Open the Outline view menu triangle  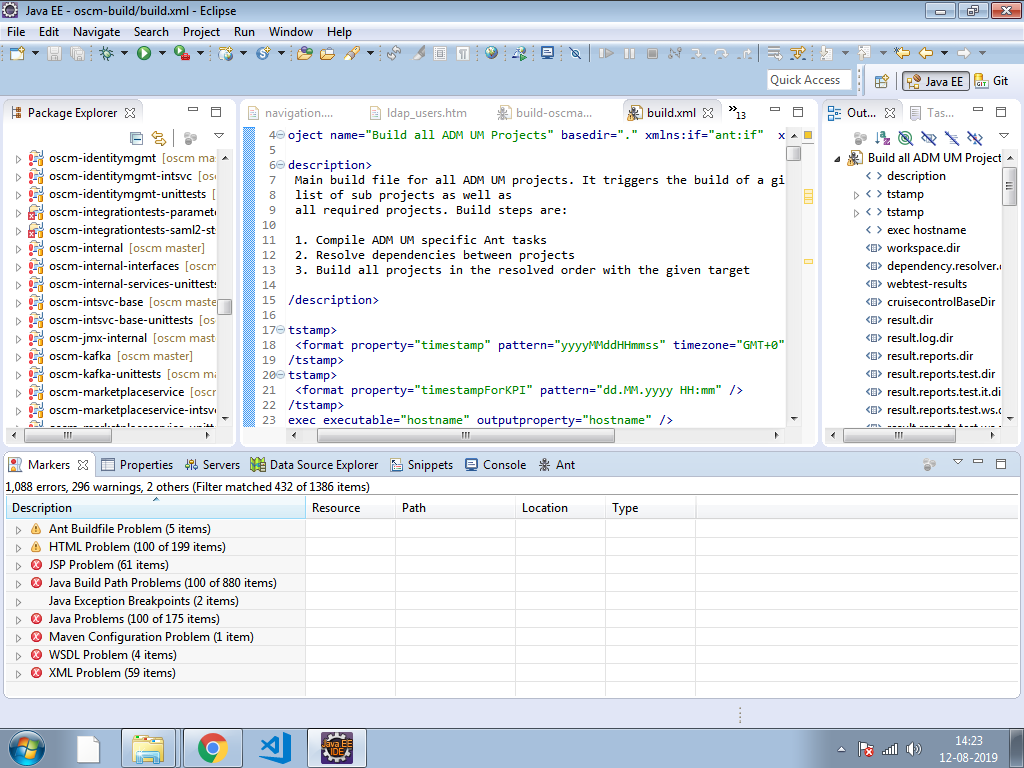tap(1004, 136)
